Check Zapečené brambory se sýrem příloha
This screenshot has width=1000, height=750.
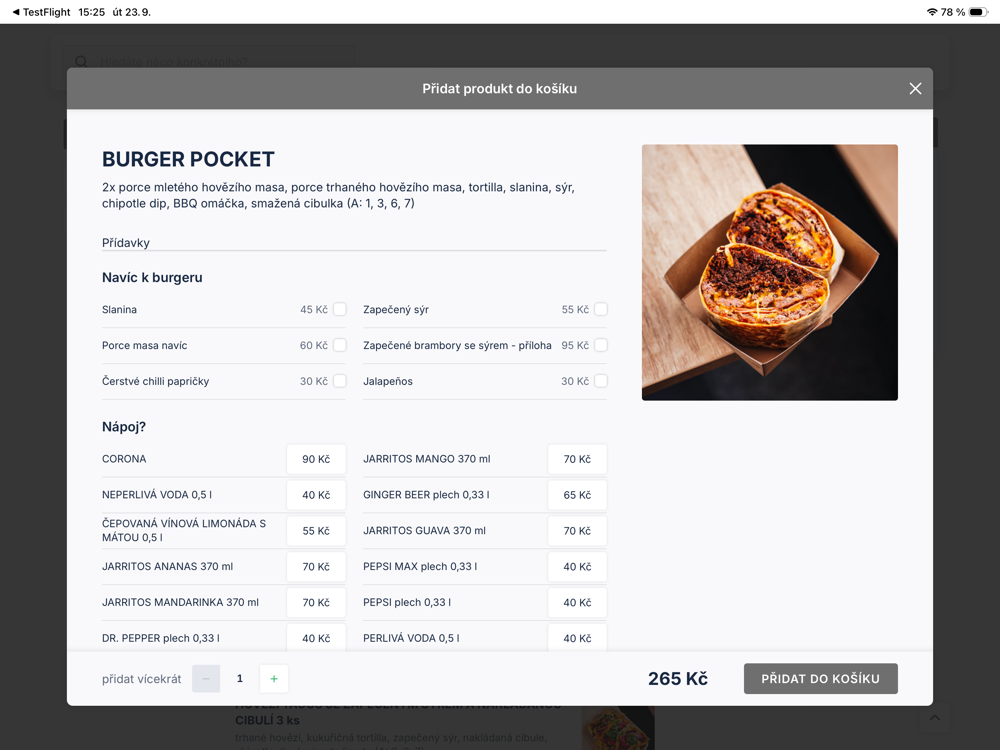pos(601,345)
